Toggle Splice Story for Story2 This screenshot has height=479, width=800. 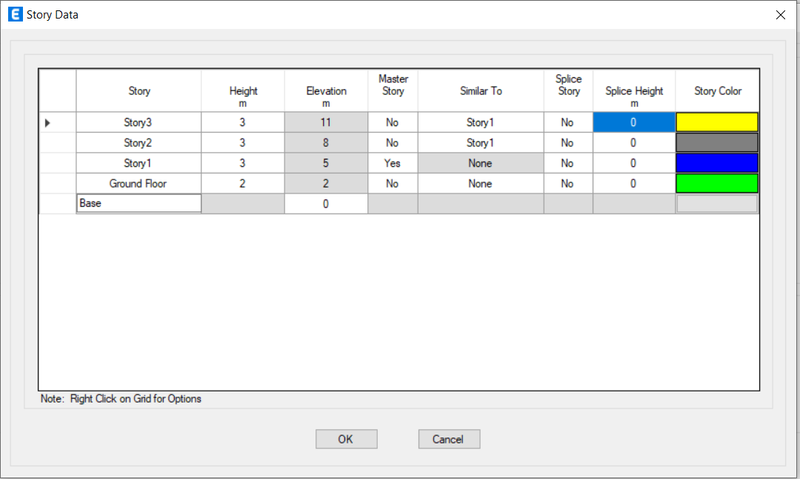[568, 143]
